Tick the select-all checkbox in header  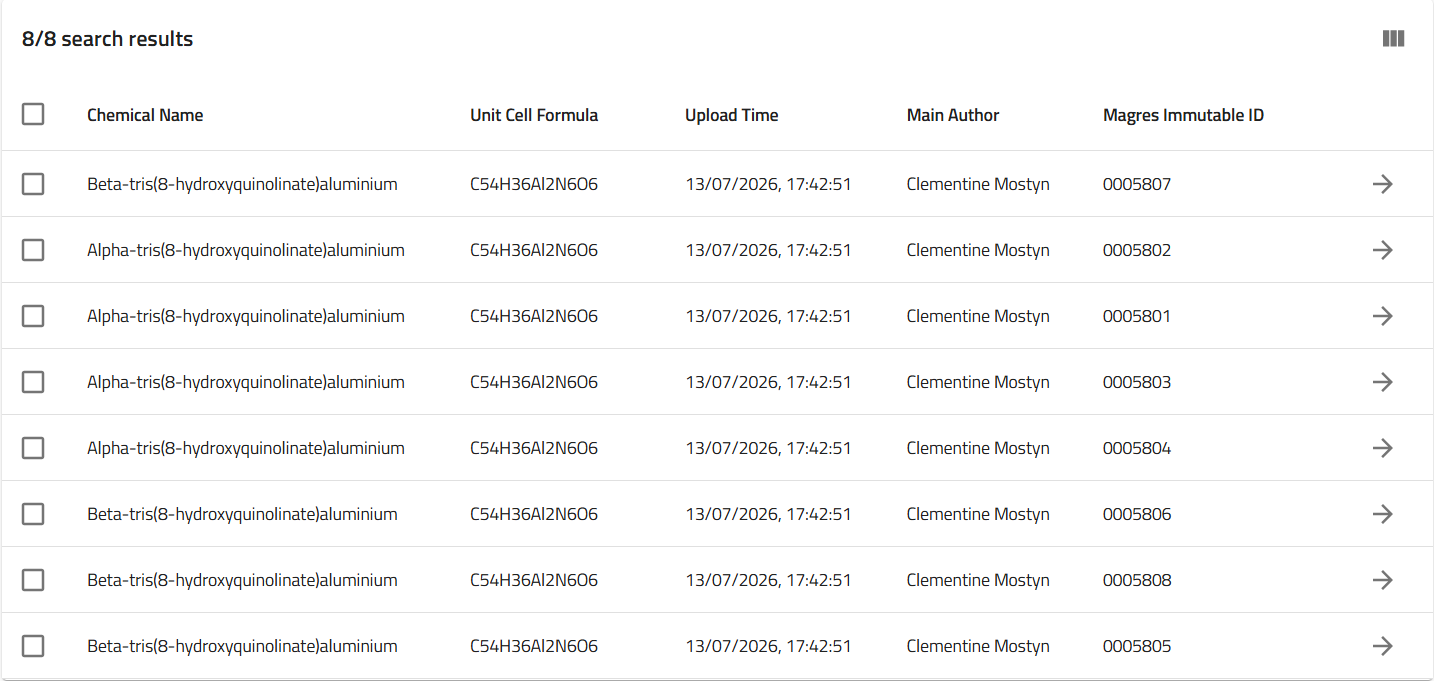(33, 114)
